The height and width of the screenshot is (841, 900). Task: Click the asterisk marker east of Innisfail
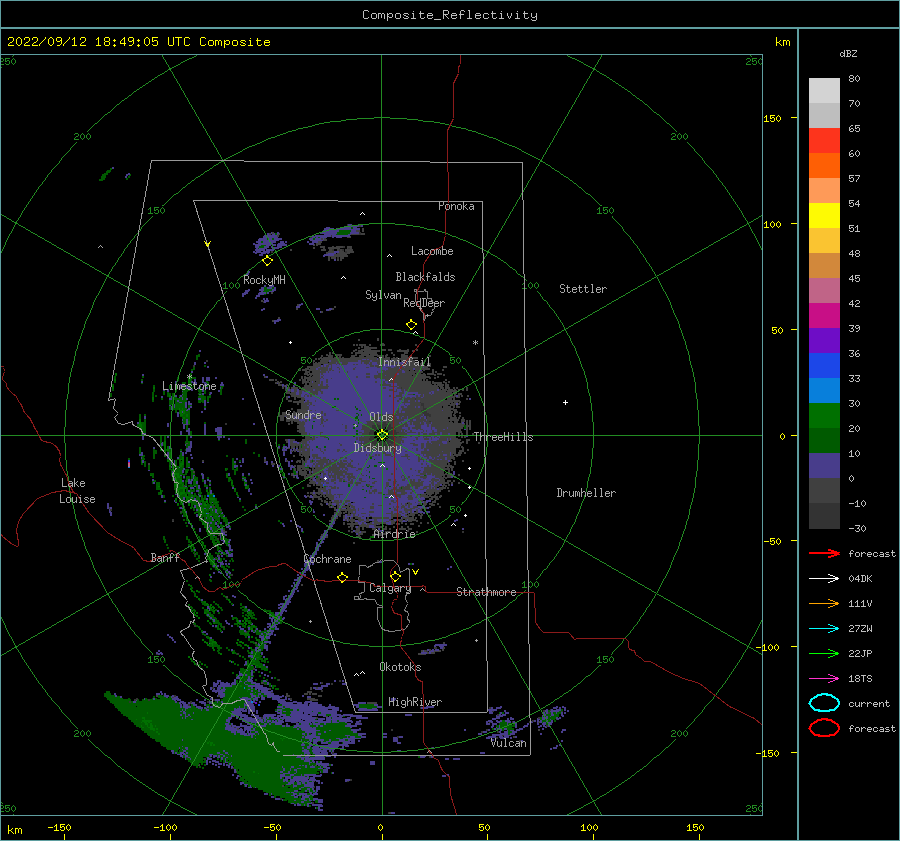click(x=475, y=343)
